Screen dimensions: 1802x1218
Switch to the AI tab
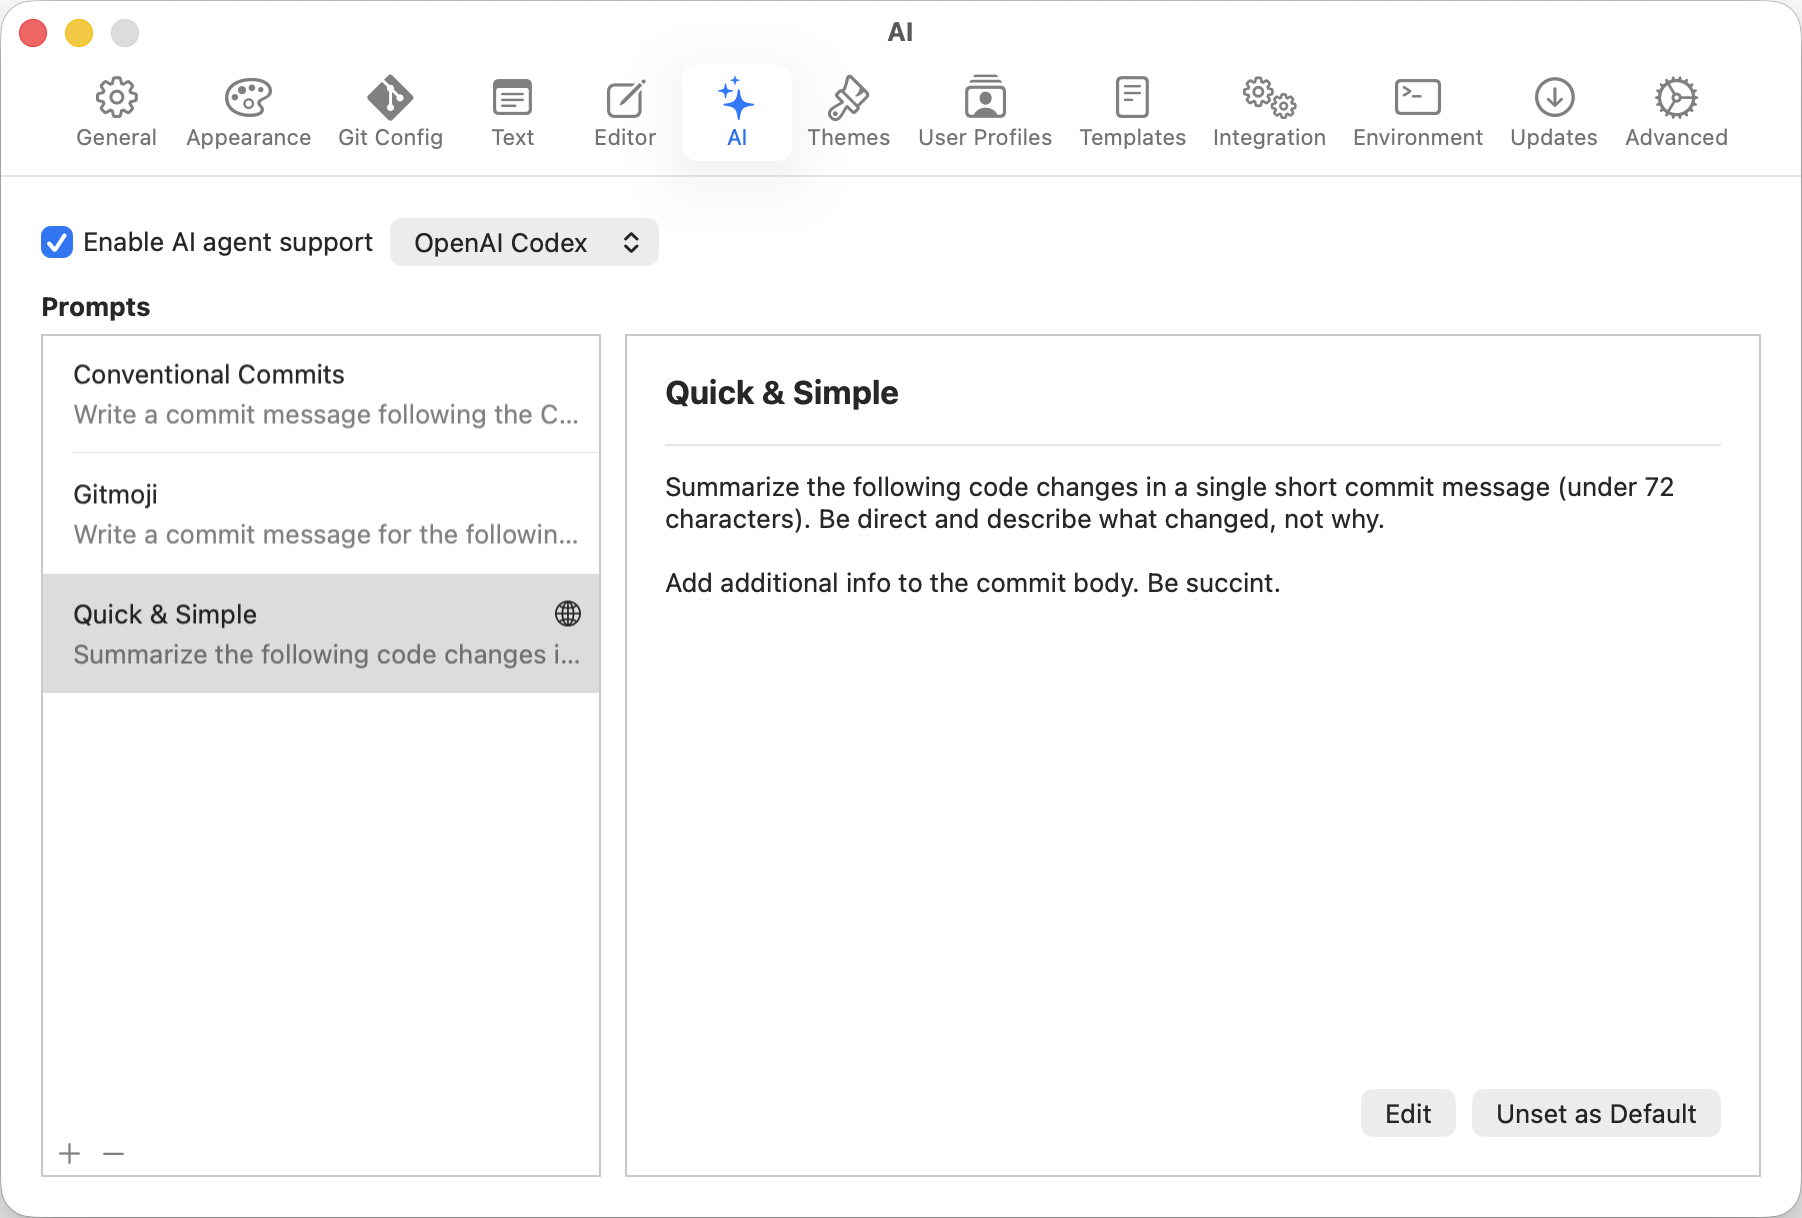737,111
